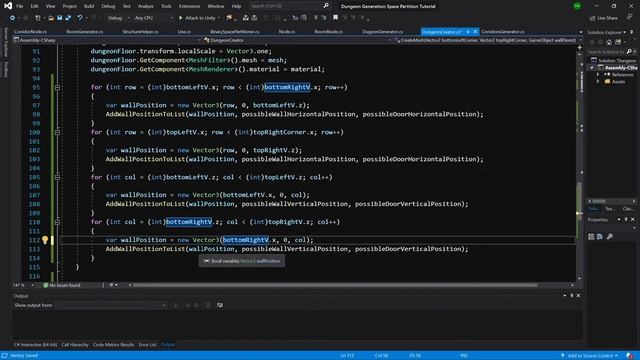Click the Properties categorized view icon
Screen dimensions: 640x360
point(591,236)
